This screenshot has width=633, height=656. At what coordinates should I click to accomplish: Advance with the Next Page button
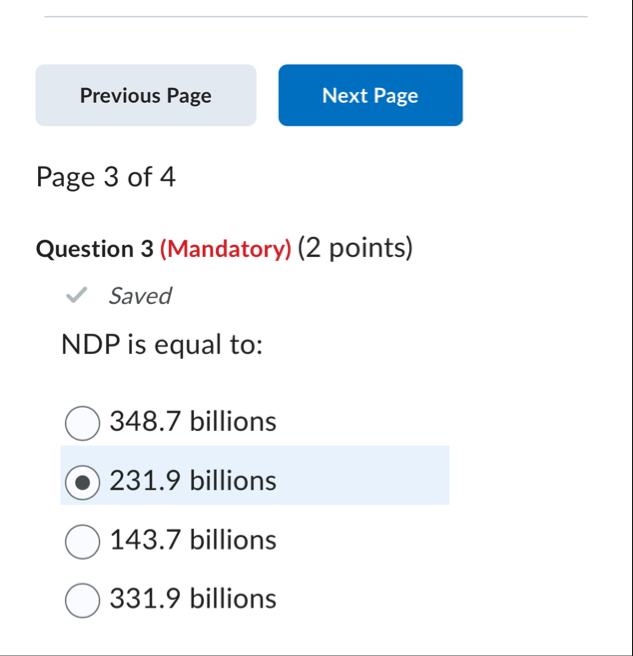click(x=371, y=95)
